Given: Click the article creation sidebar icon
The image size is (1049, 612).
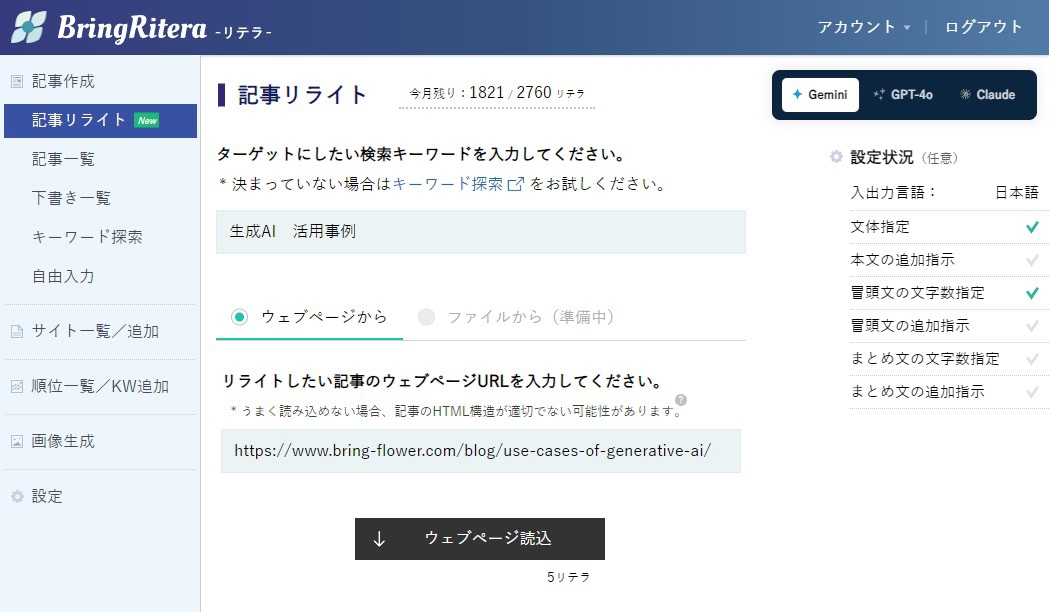Looking at the screenshot, I should click(17, 82).
